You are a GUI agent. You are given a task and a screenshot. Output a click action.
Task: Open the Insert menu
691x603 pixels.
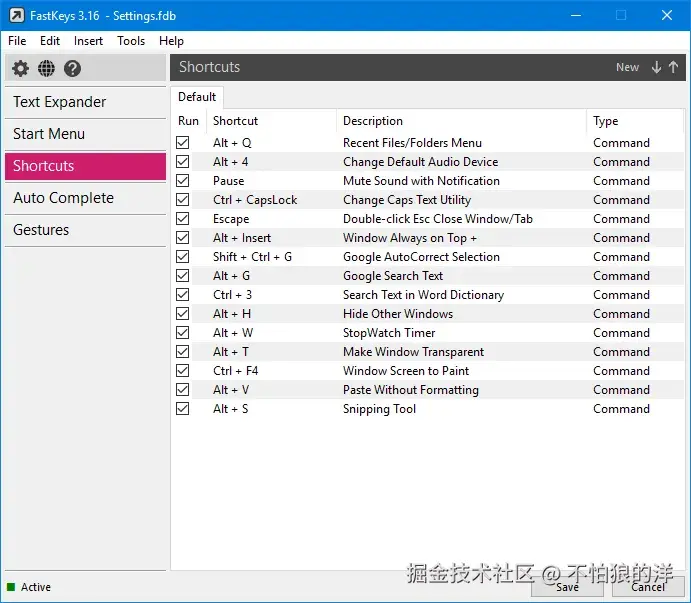pos(88,41)
